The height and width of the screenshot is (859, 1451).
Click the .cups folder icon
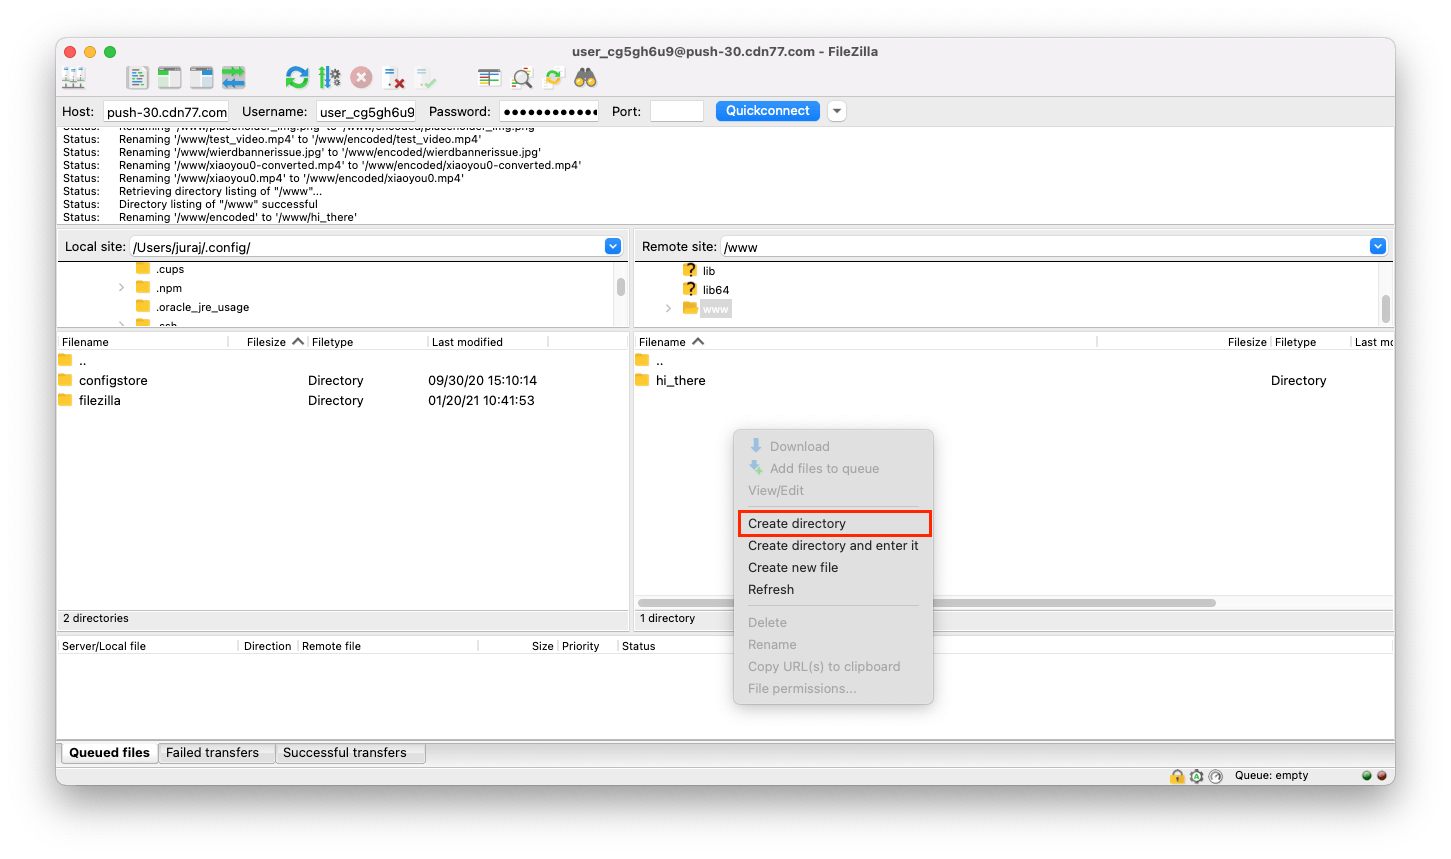click(143, 268)
